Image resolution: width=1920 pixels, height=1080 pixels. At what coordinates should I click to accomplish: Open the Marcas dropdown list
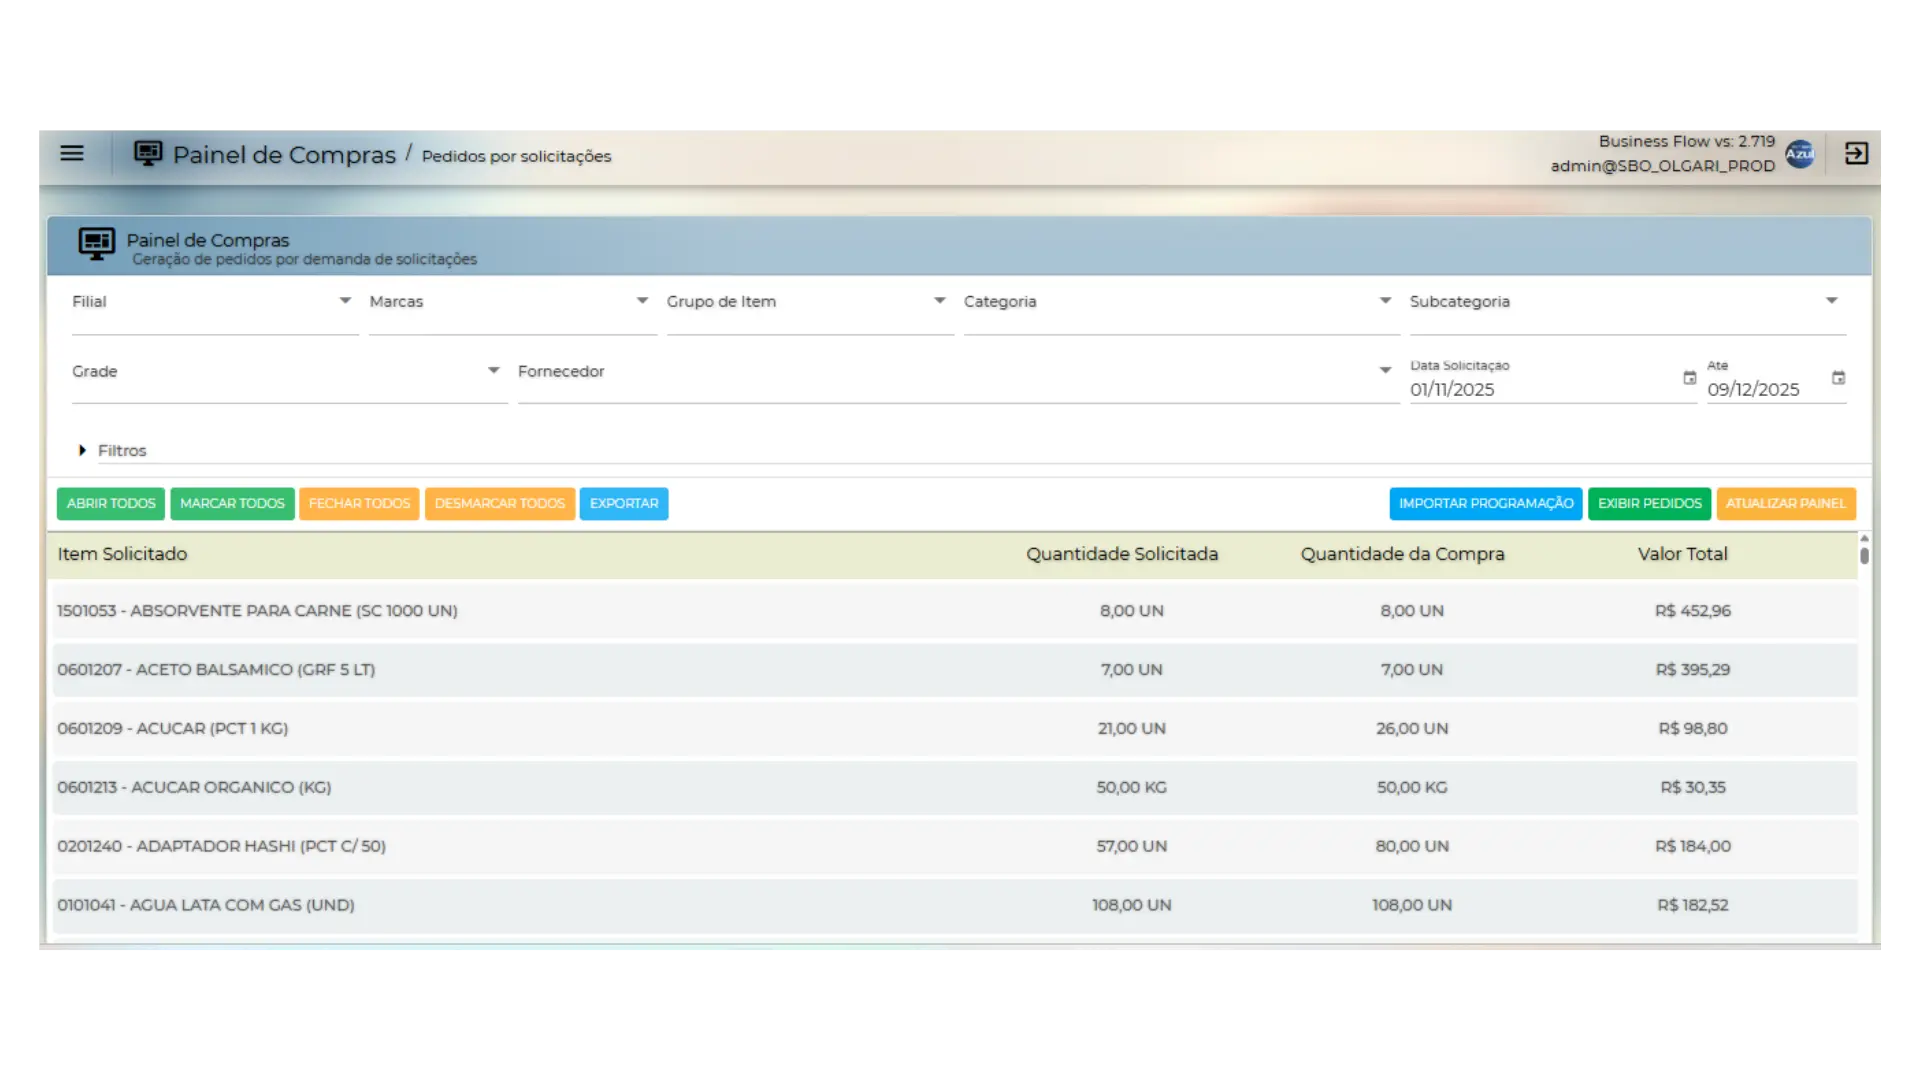(x=642, y=301)
